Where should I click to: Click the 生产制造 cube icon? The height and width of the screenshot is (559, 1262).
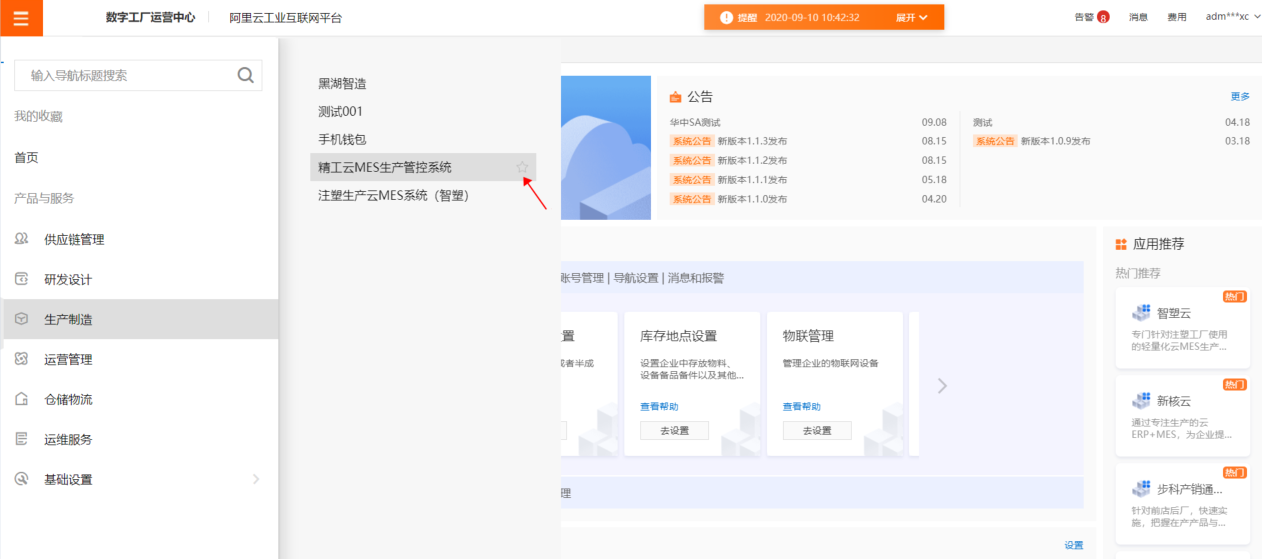22,319
